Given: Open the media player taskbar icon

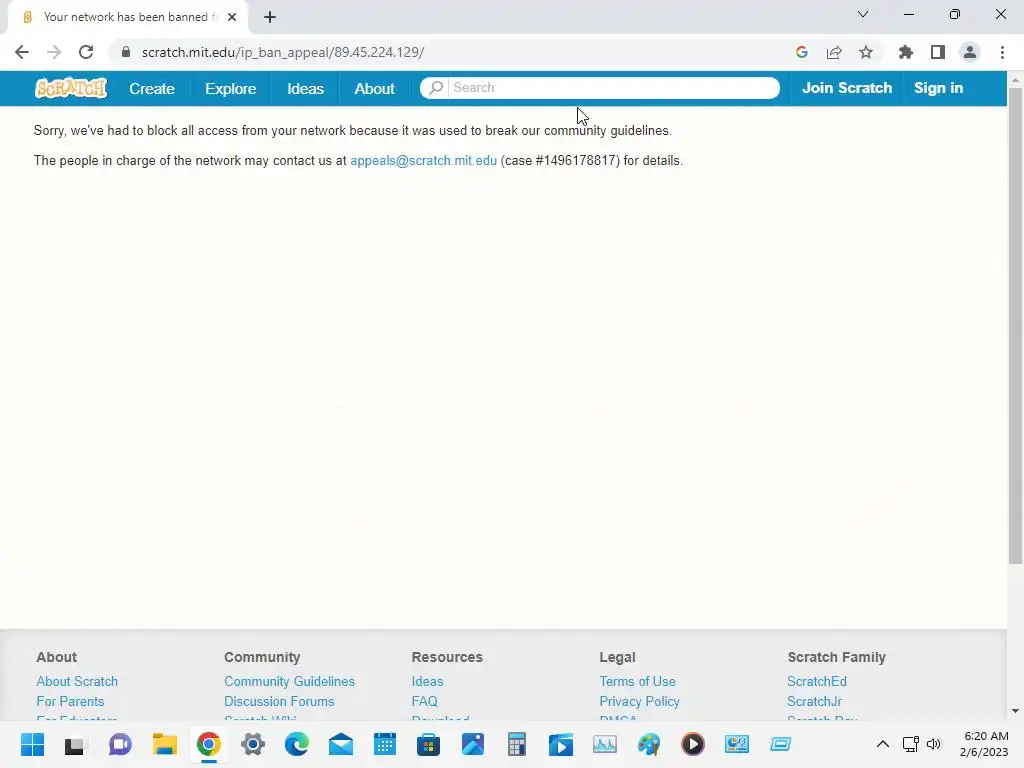Looking at the screenshot, I should click(x=693, y=744).
